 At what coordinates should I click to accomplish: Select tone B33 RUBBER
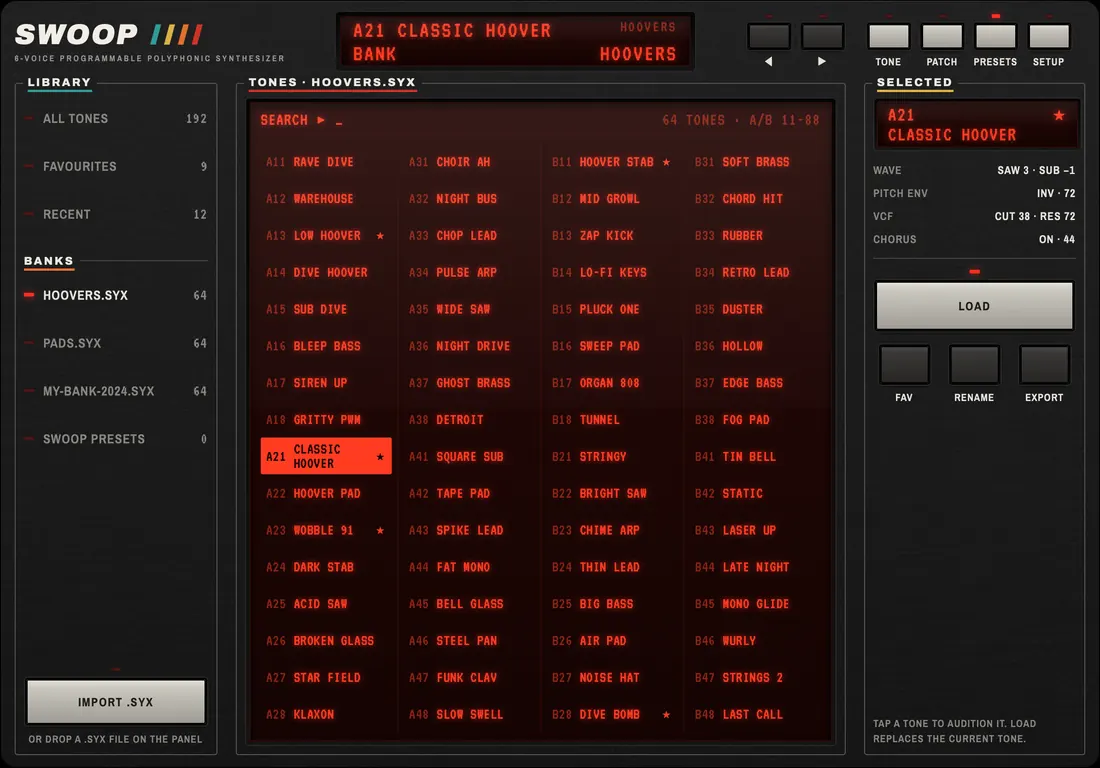pos(755,236)
